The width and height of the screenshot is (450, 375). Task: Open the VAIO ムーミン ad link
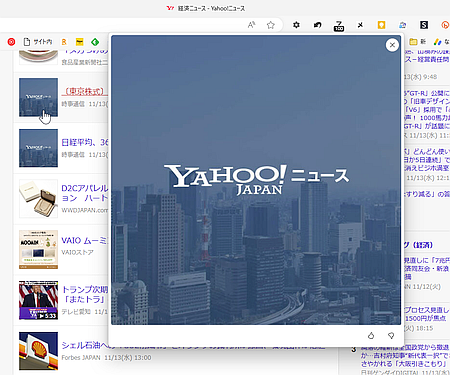point(85,240)
